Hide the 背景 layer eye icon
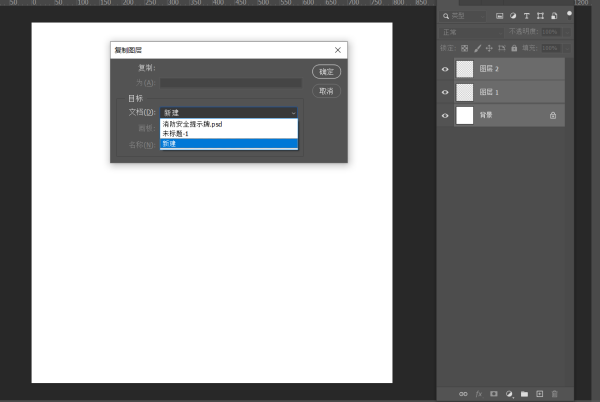 click(x=445, y=116)
